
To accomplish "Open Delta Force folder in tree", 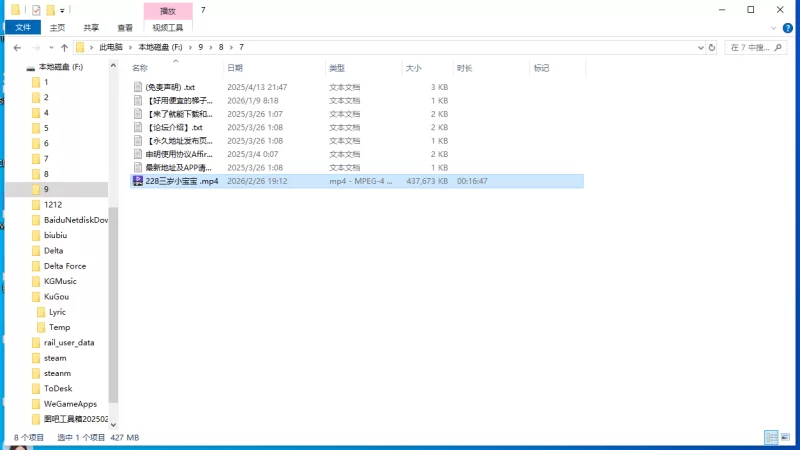I will 65,266.
